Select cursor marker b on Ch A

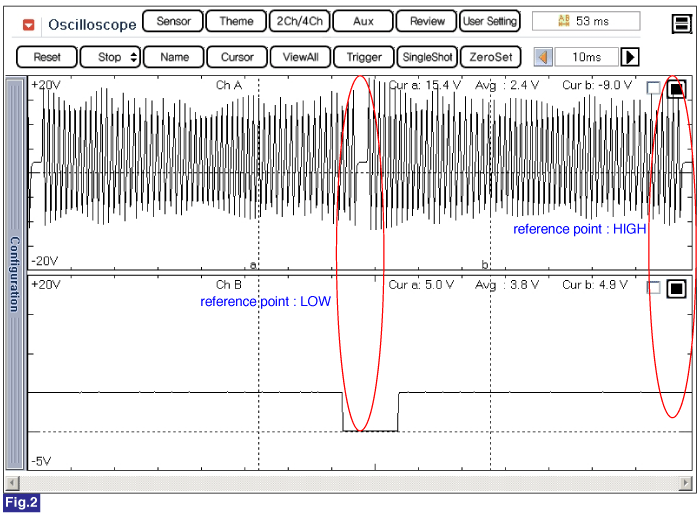pyautogui.click(x=485, y=264)
